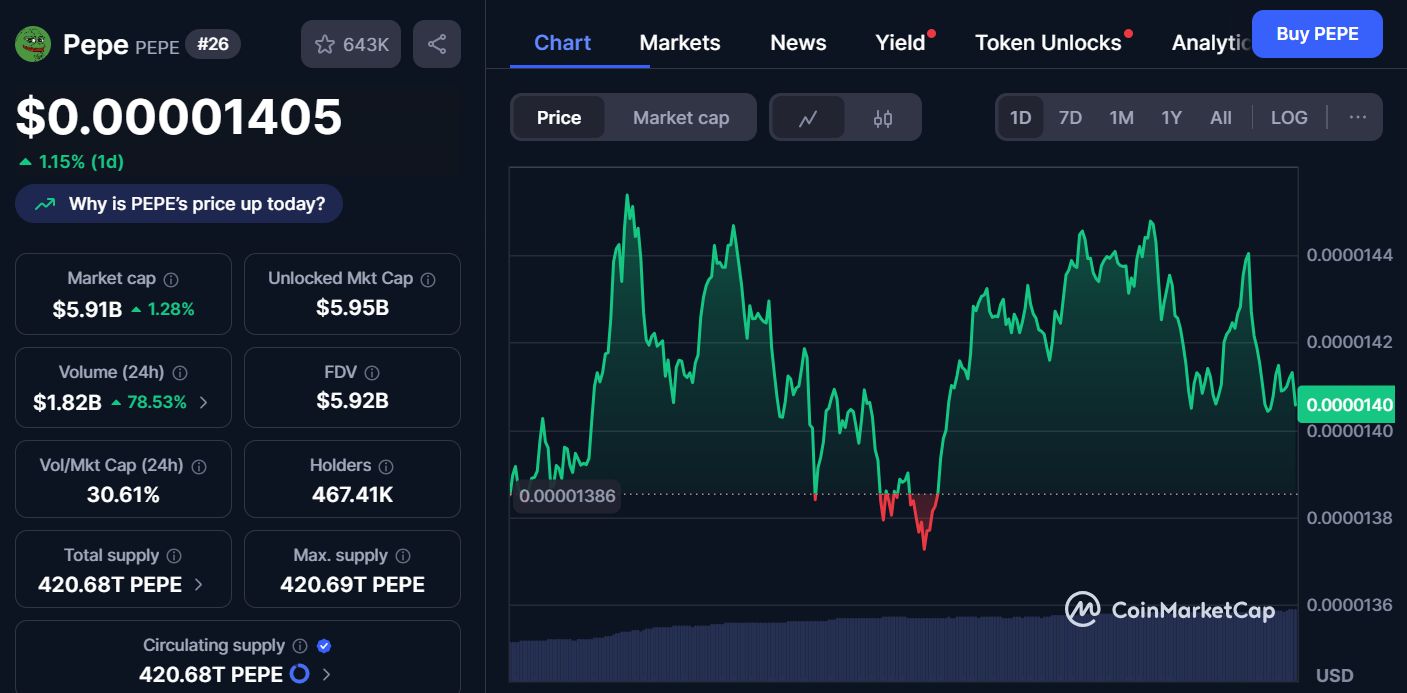This screenshot has width=1407, height=693.
Task: Expand Volume (24h) details chevron
Action: pyautogui.click(x=204, y=402)
